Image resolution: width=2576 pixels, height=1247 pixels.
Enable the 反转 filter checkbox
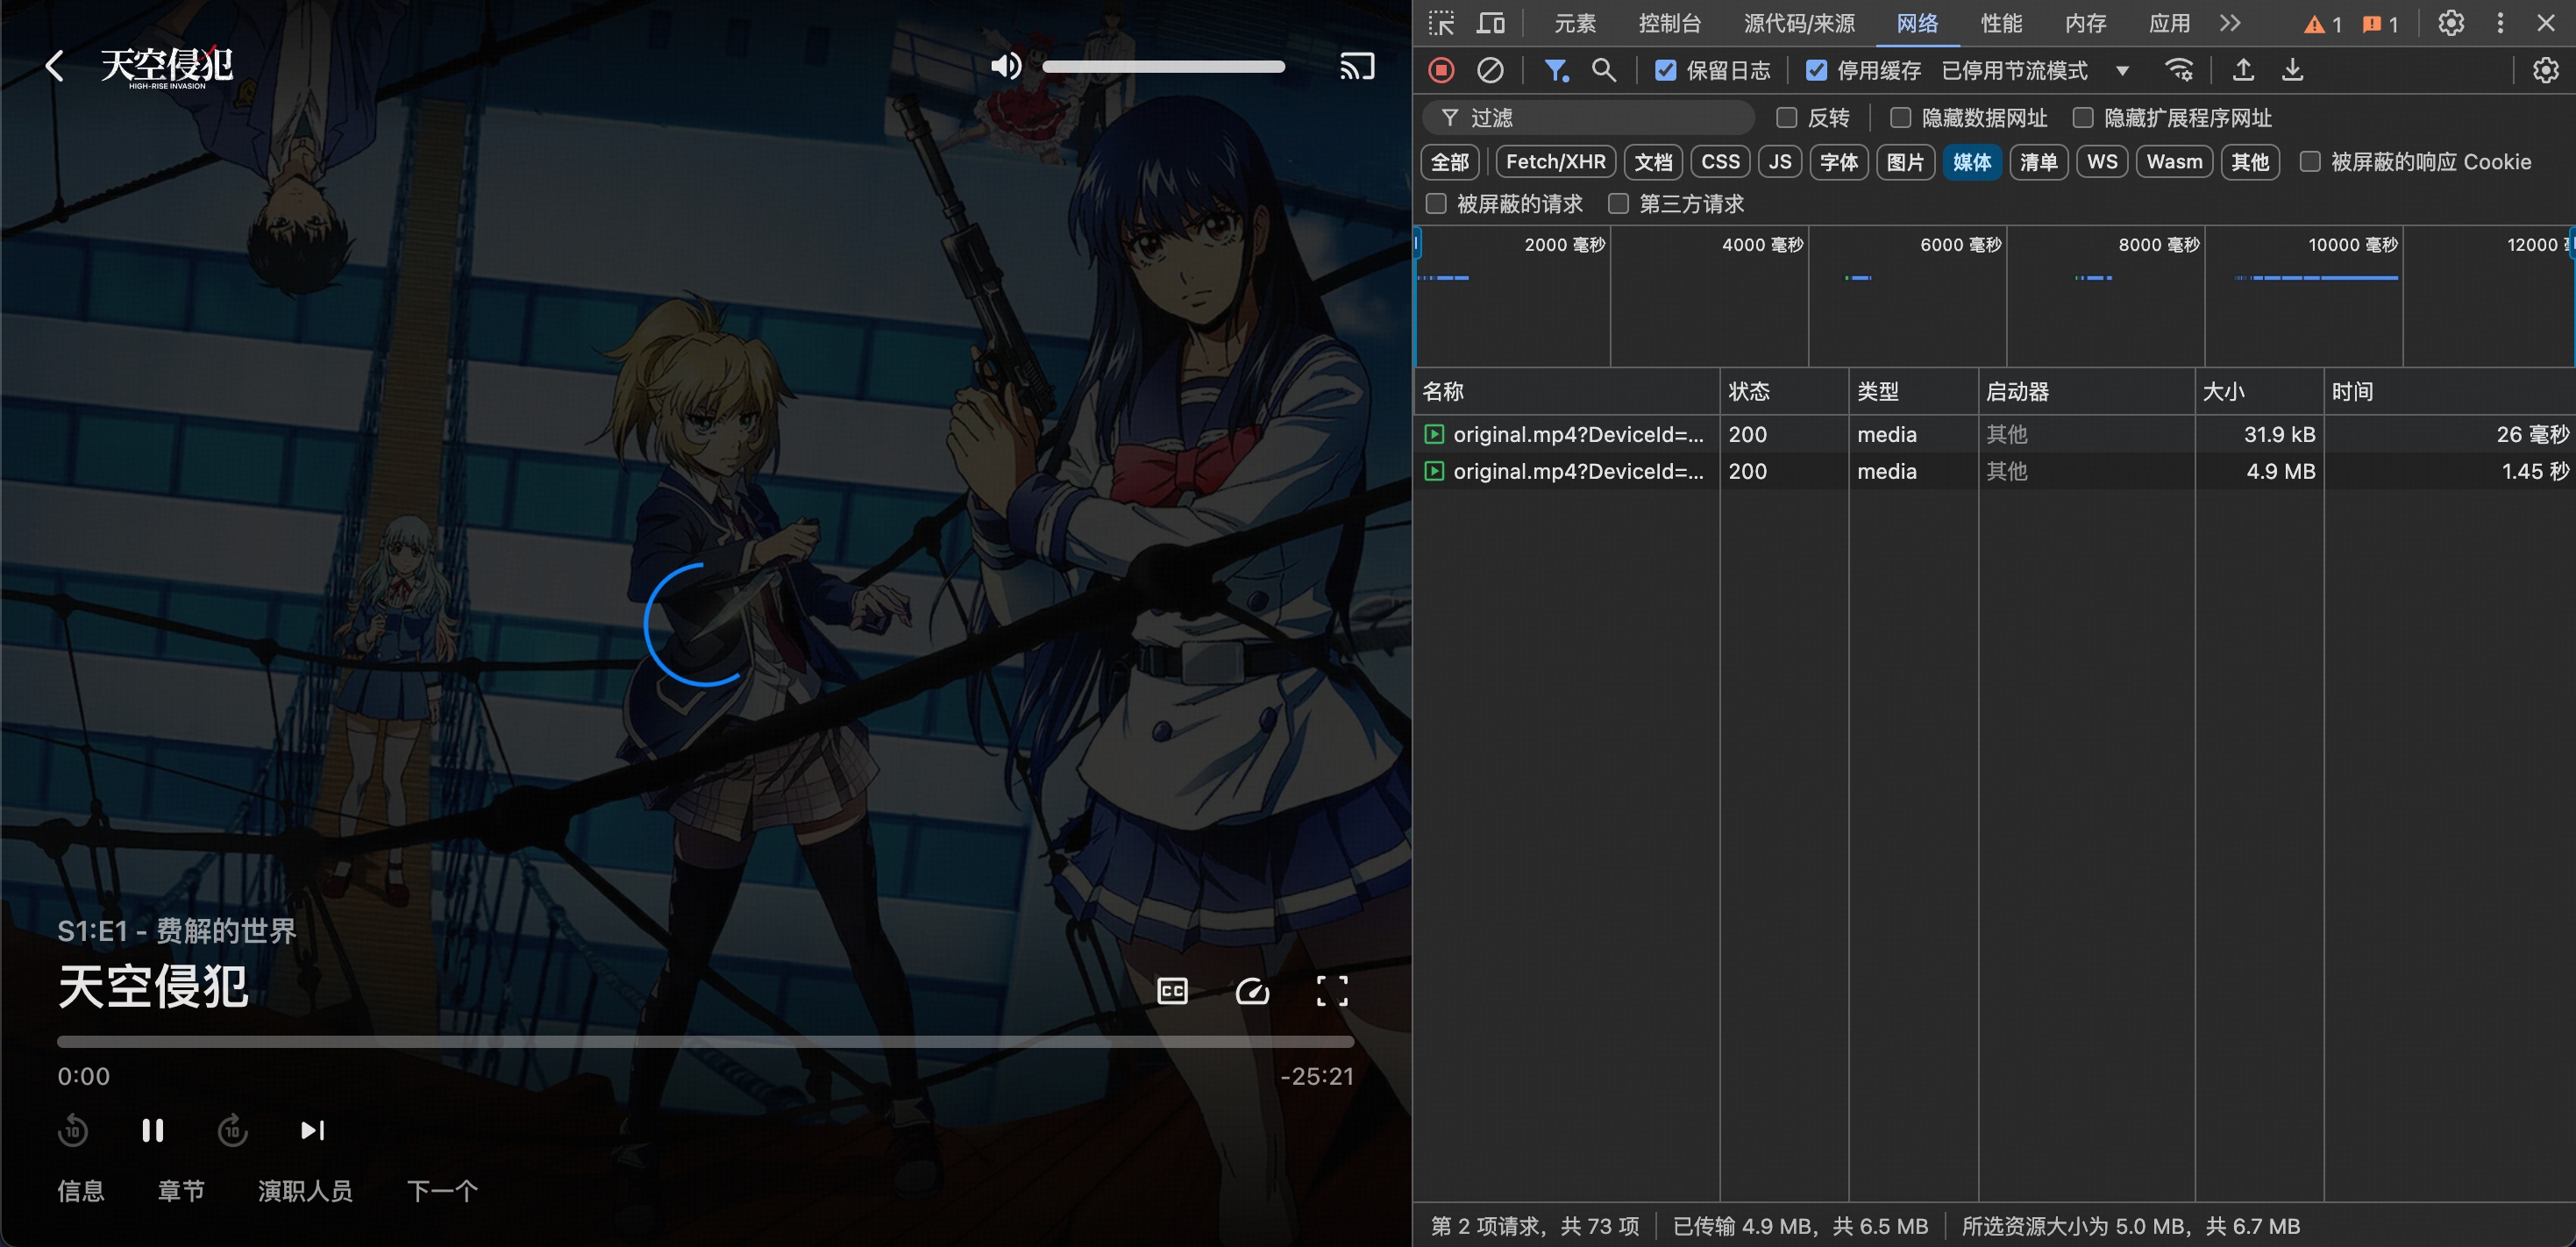[1786, 118]
